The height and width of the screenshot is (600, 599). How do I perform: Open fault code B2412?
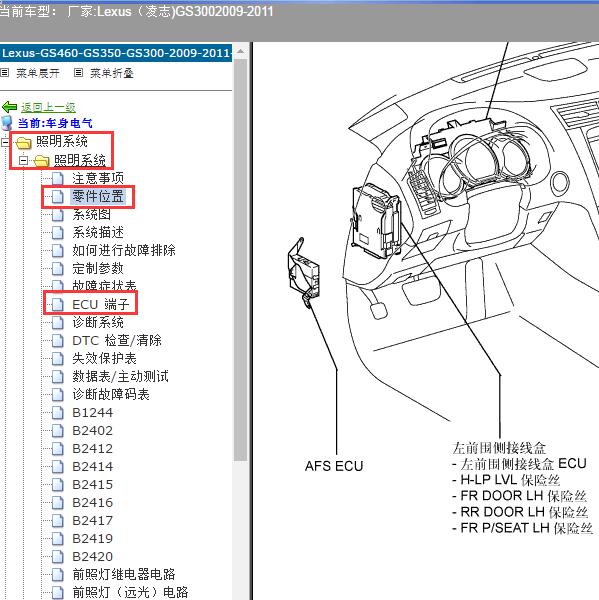pos(92,448)
